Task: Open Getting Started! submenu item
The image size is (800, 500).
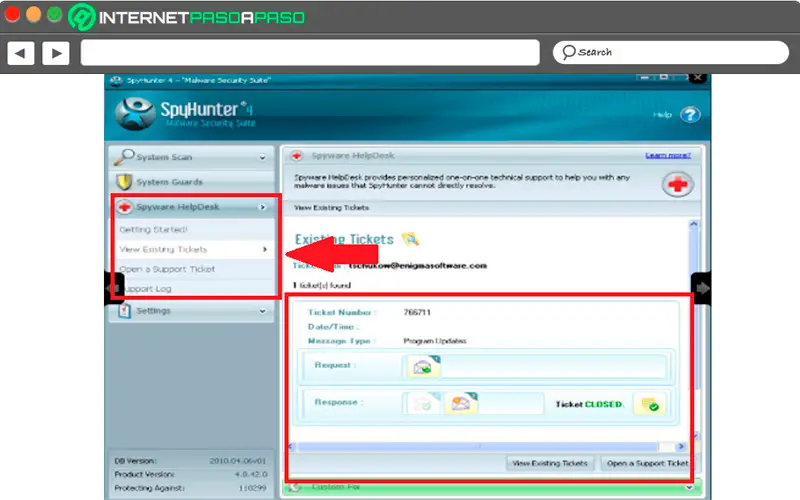Action: click(x=154, y=230)
